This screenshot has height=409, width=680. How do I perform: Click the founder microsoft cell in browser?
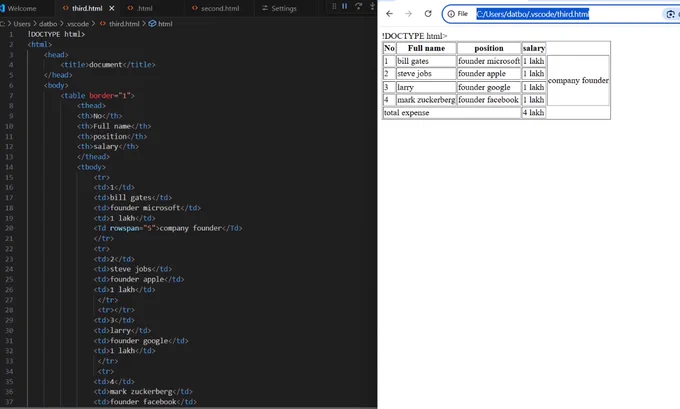point(489,61)
